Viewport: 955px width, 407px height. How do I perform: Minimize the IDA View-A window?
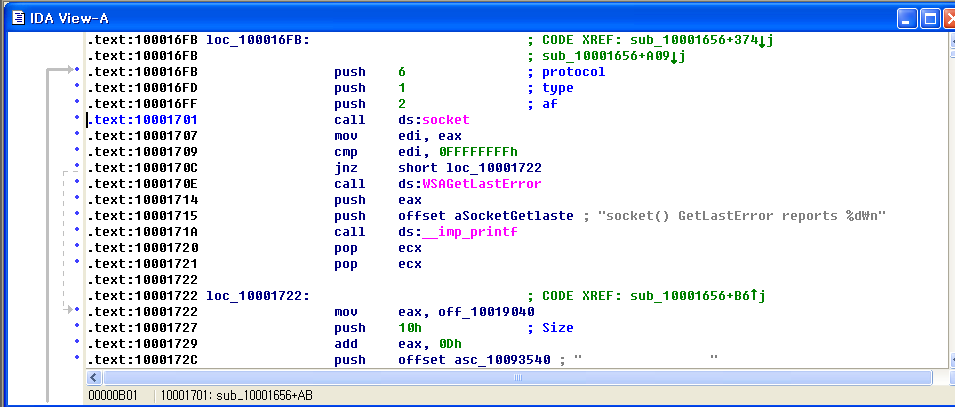coord(907,19)
